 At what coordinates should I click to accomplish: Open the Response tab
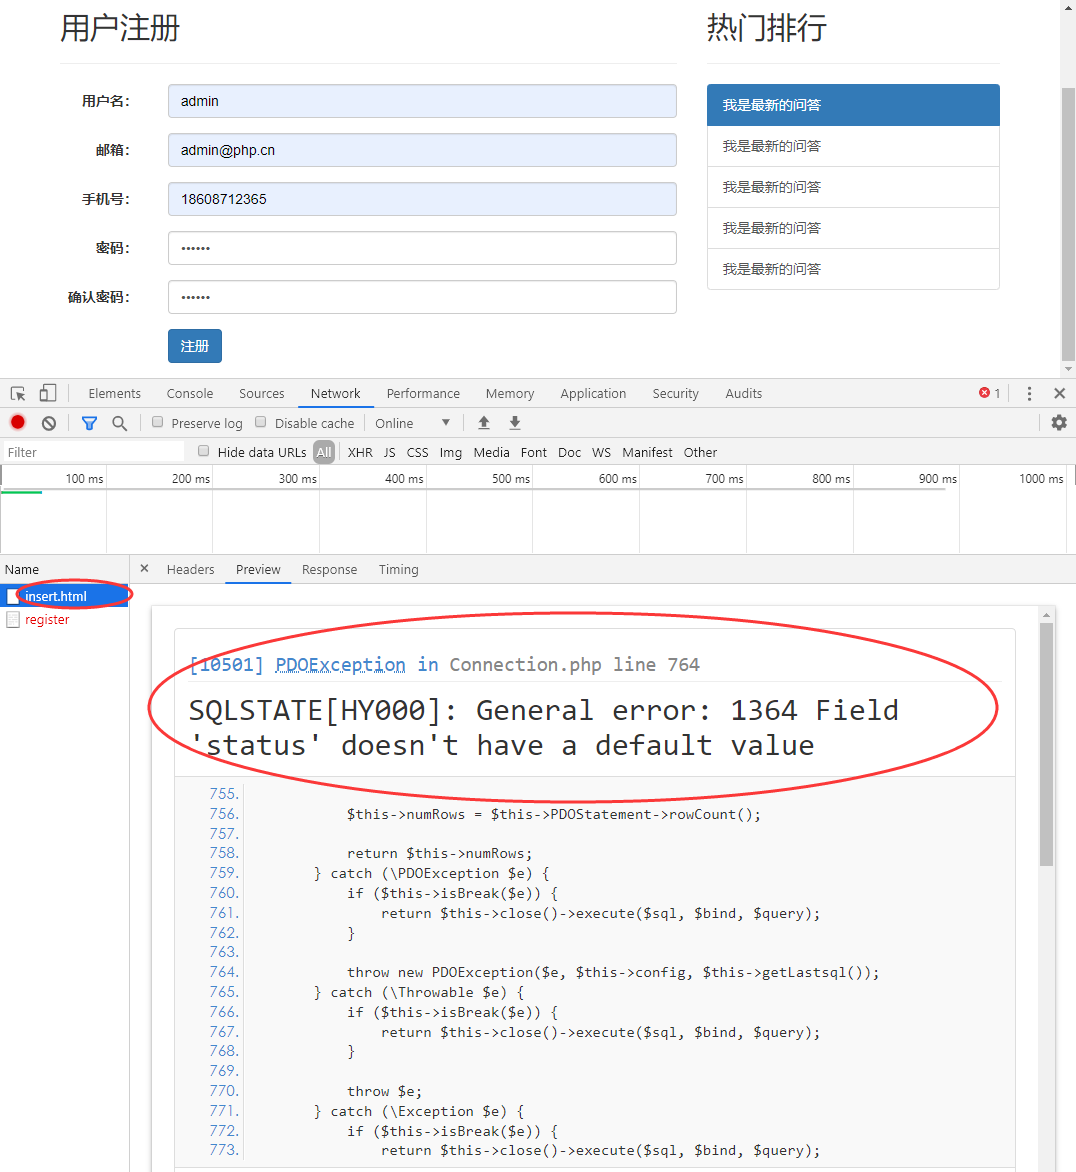pos(329,570)
